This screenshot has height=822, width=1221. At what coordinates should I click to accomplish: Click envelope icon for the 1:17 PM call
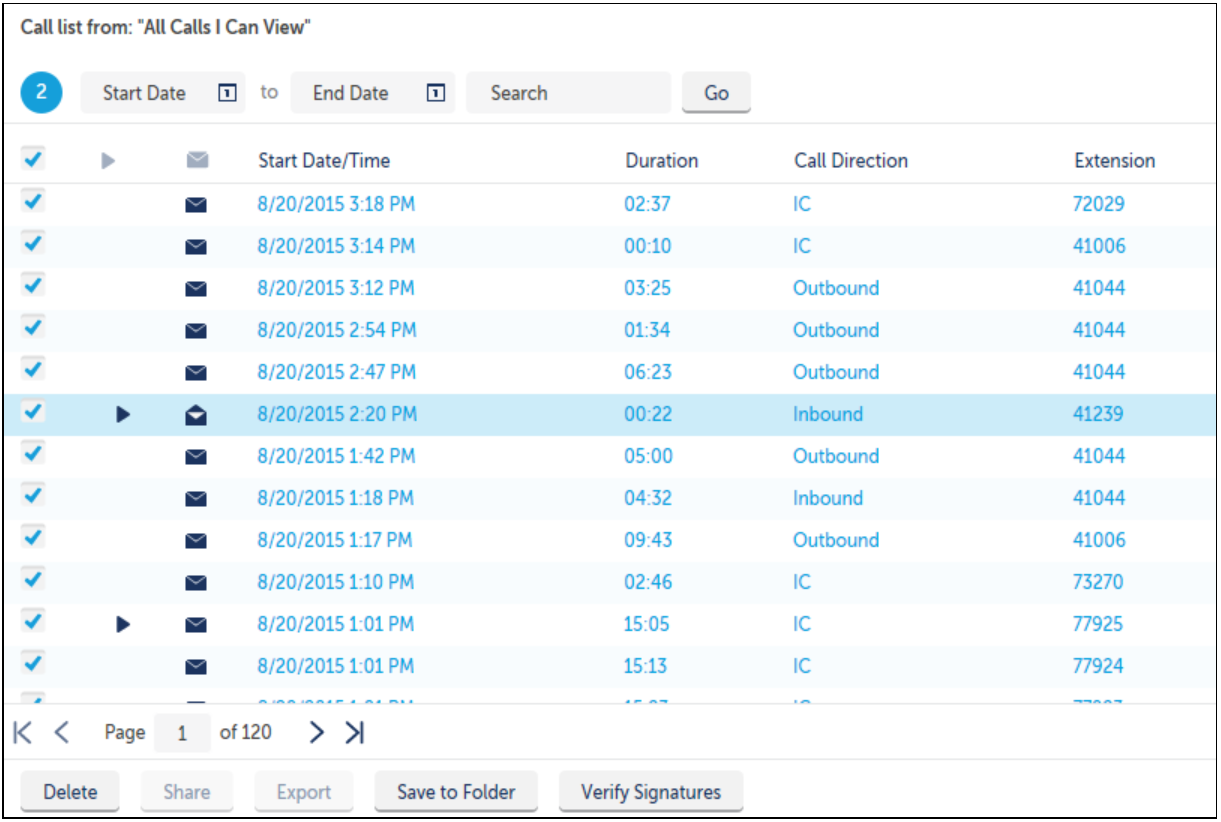[197, 541]
